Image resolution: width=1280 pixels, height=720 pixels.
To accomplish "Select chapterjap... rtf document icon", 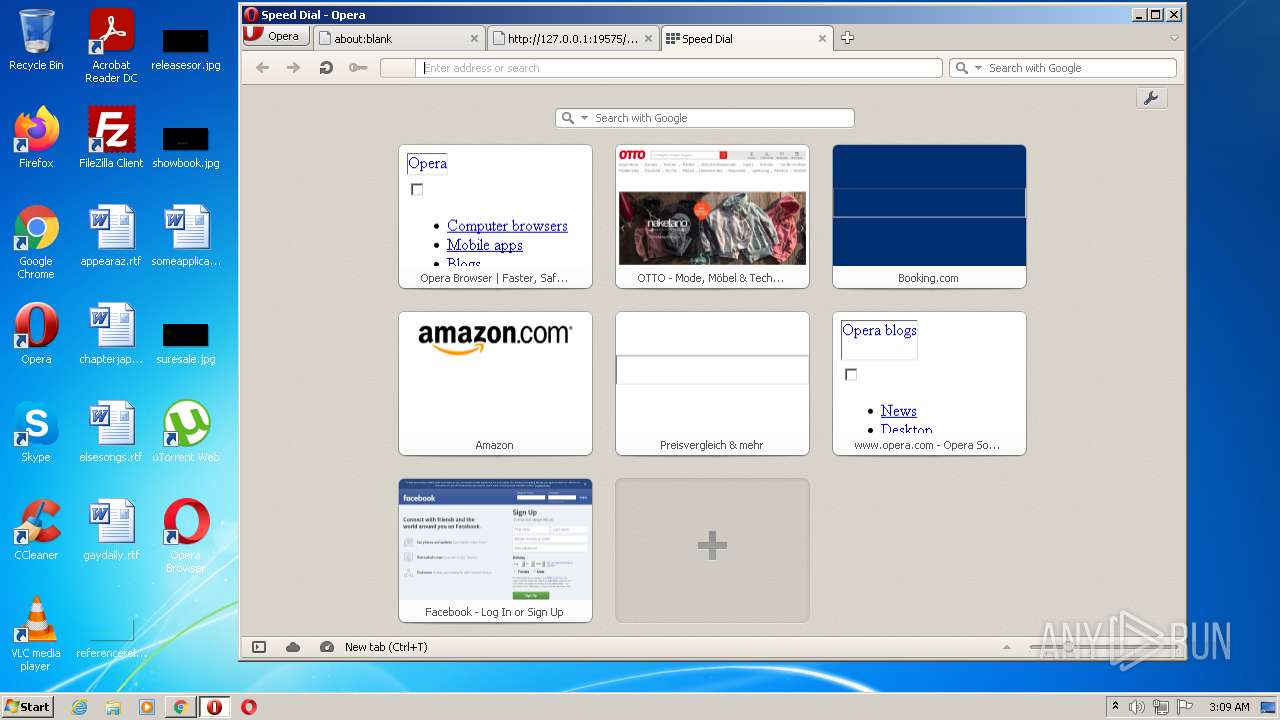I will 111,334.
